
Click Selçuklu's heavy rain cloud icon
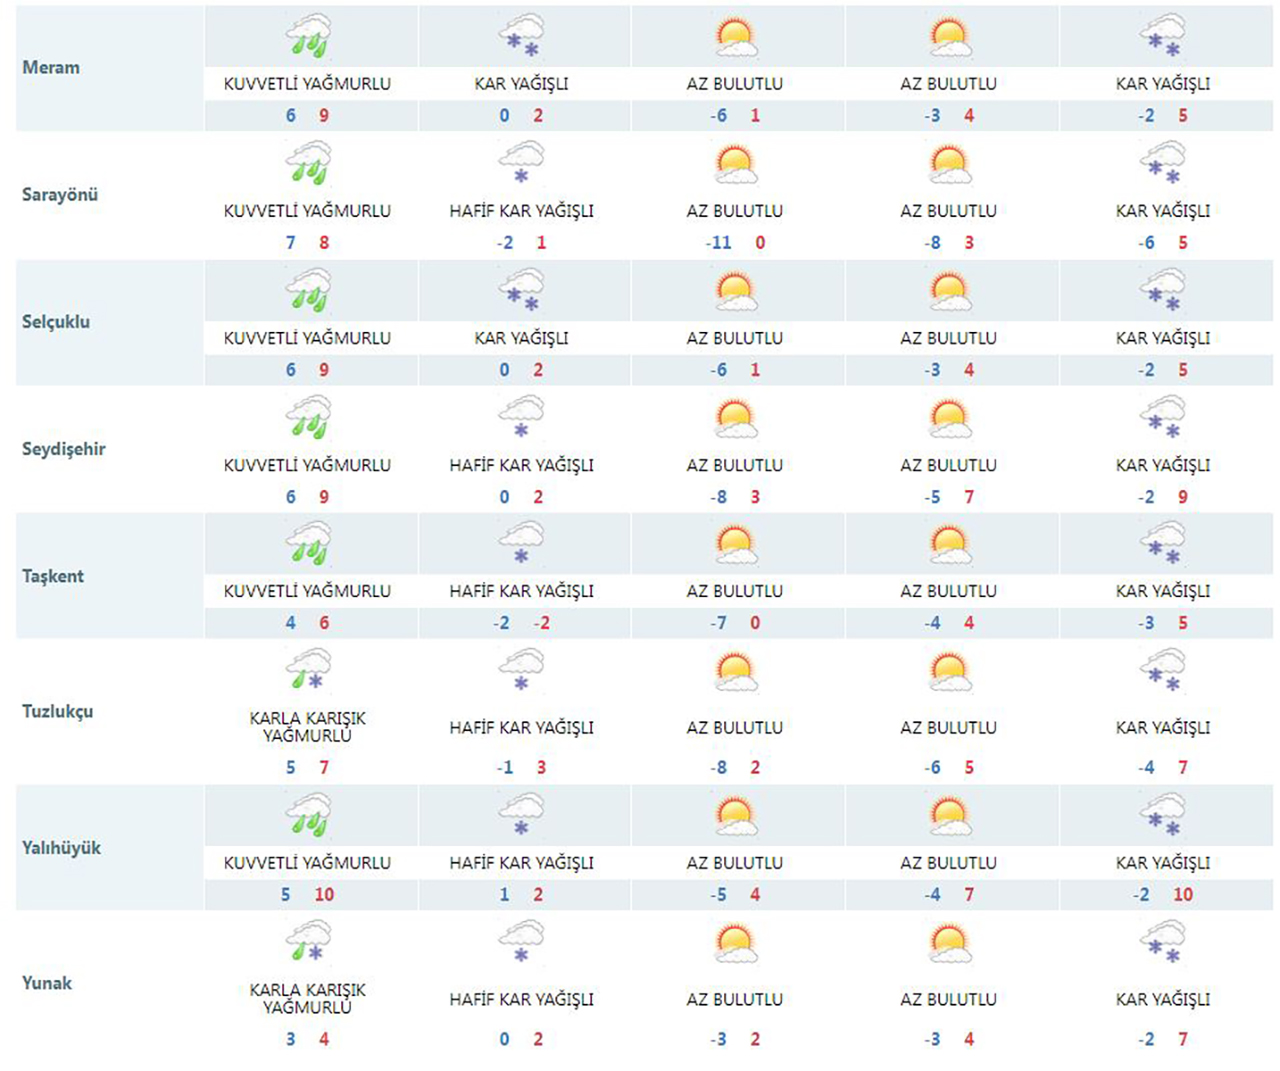[x=308, y=290]
